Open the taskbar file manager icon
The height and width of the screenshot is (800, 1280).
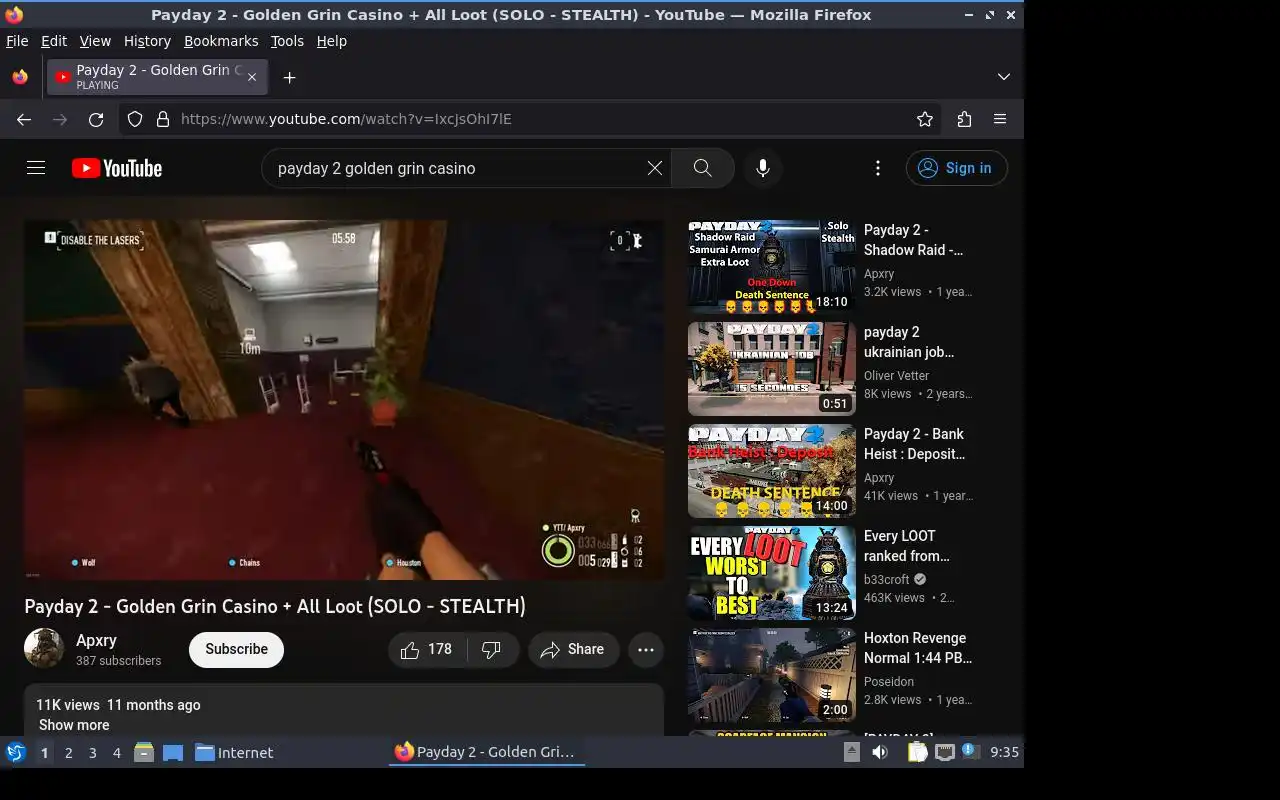click(x=144, y=752)
